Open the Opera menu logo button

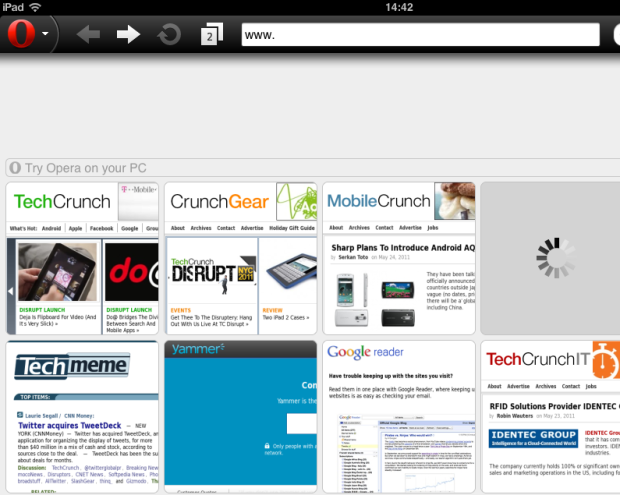pyautogui.click(x=21, y=34)
